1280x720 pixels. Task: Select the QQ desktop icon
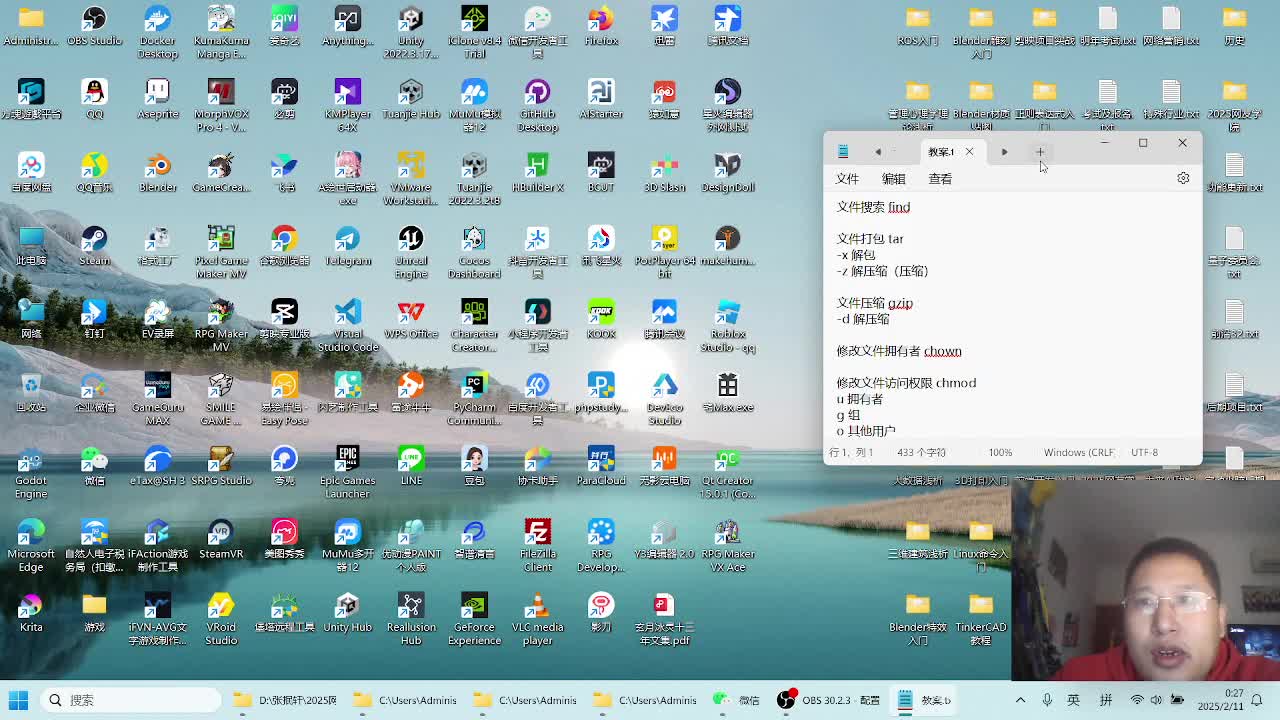[x=94, y=100]
